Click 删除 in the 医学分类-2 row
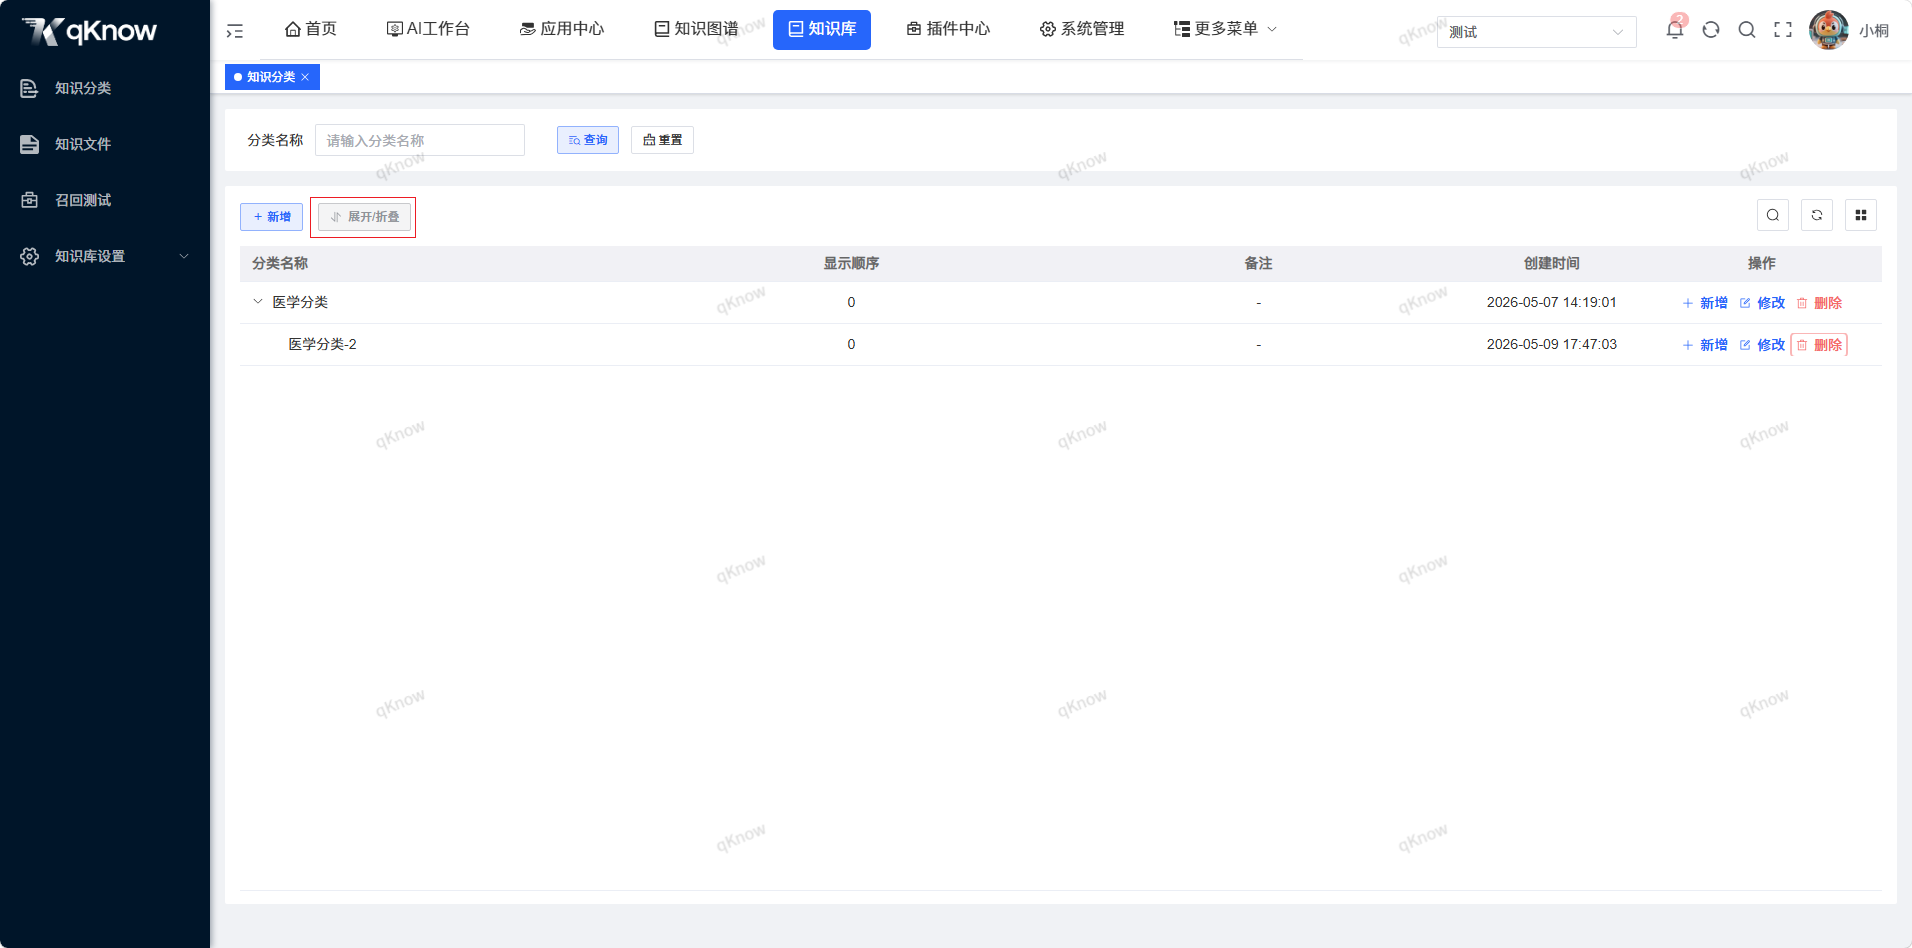Screen dimensions: 1912x948 1819,345
